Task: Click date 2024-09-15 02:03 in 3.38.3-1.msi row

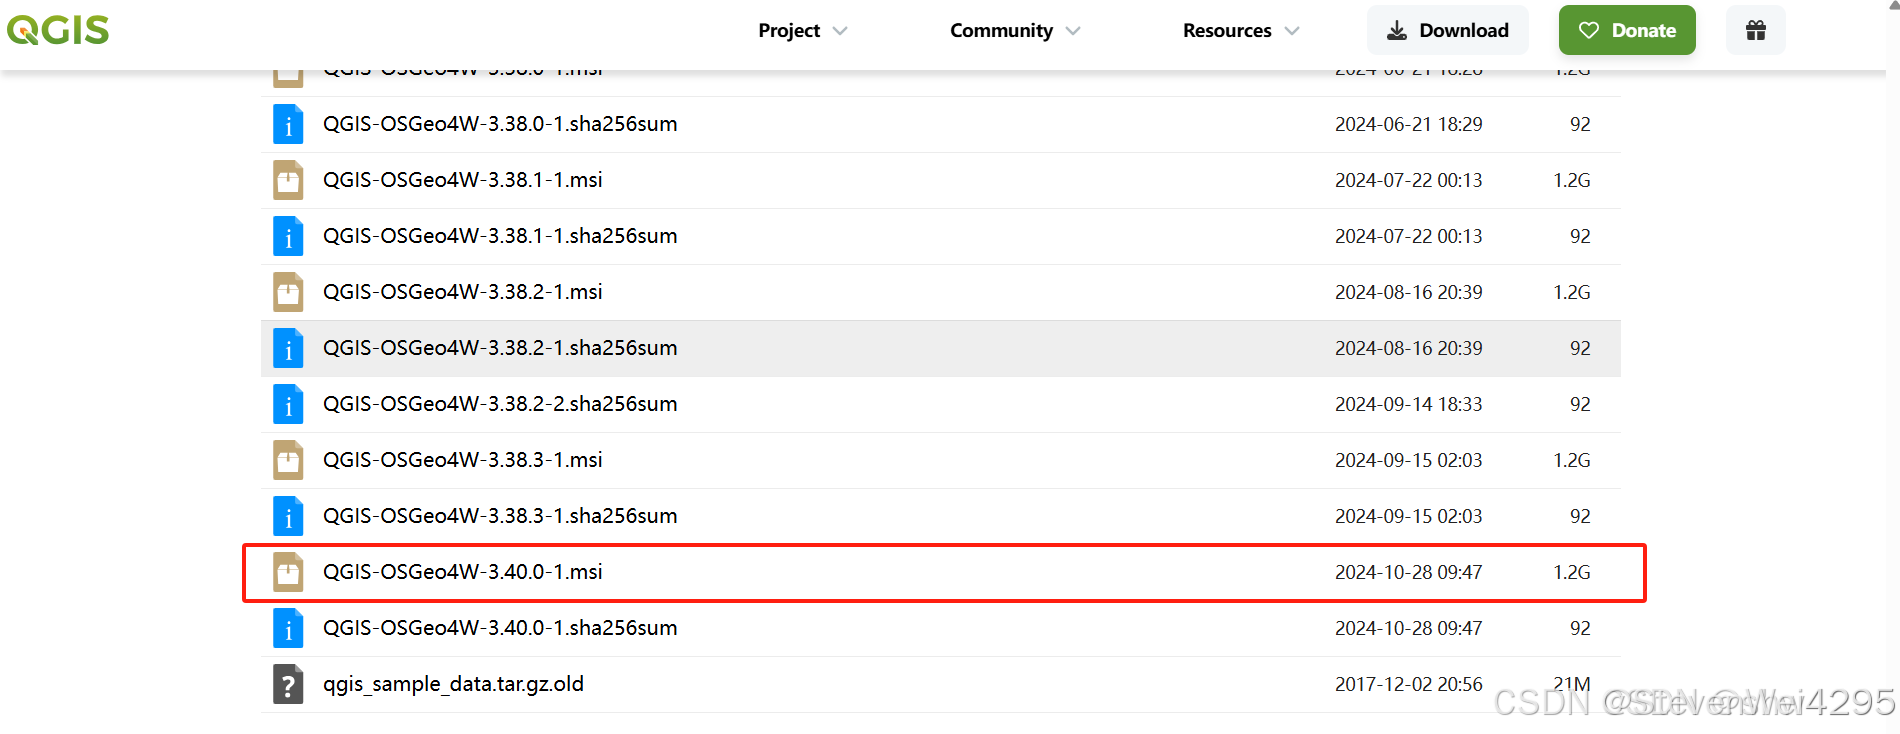Action: [x=1408, y=460]
